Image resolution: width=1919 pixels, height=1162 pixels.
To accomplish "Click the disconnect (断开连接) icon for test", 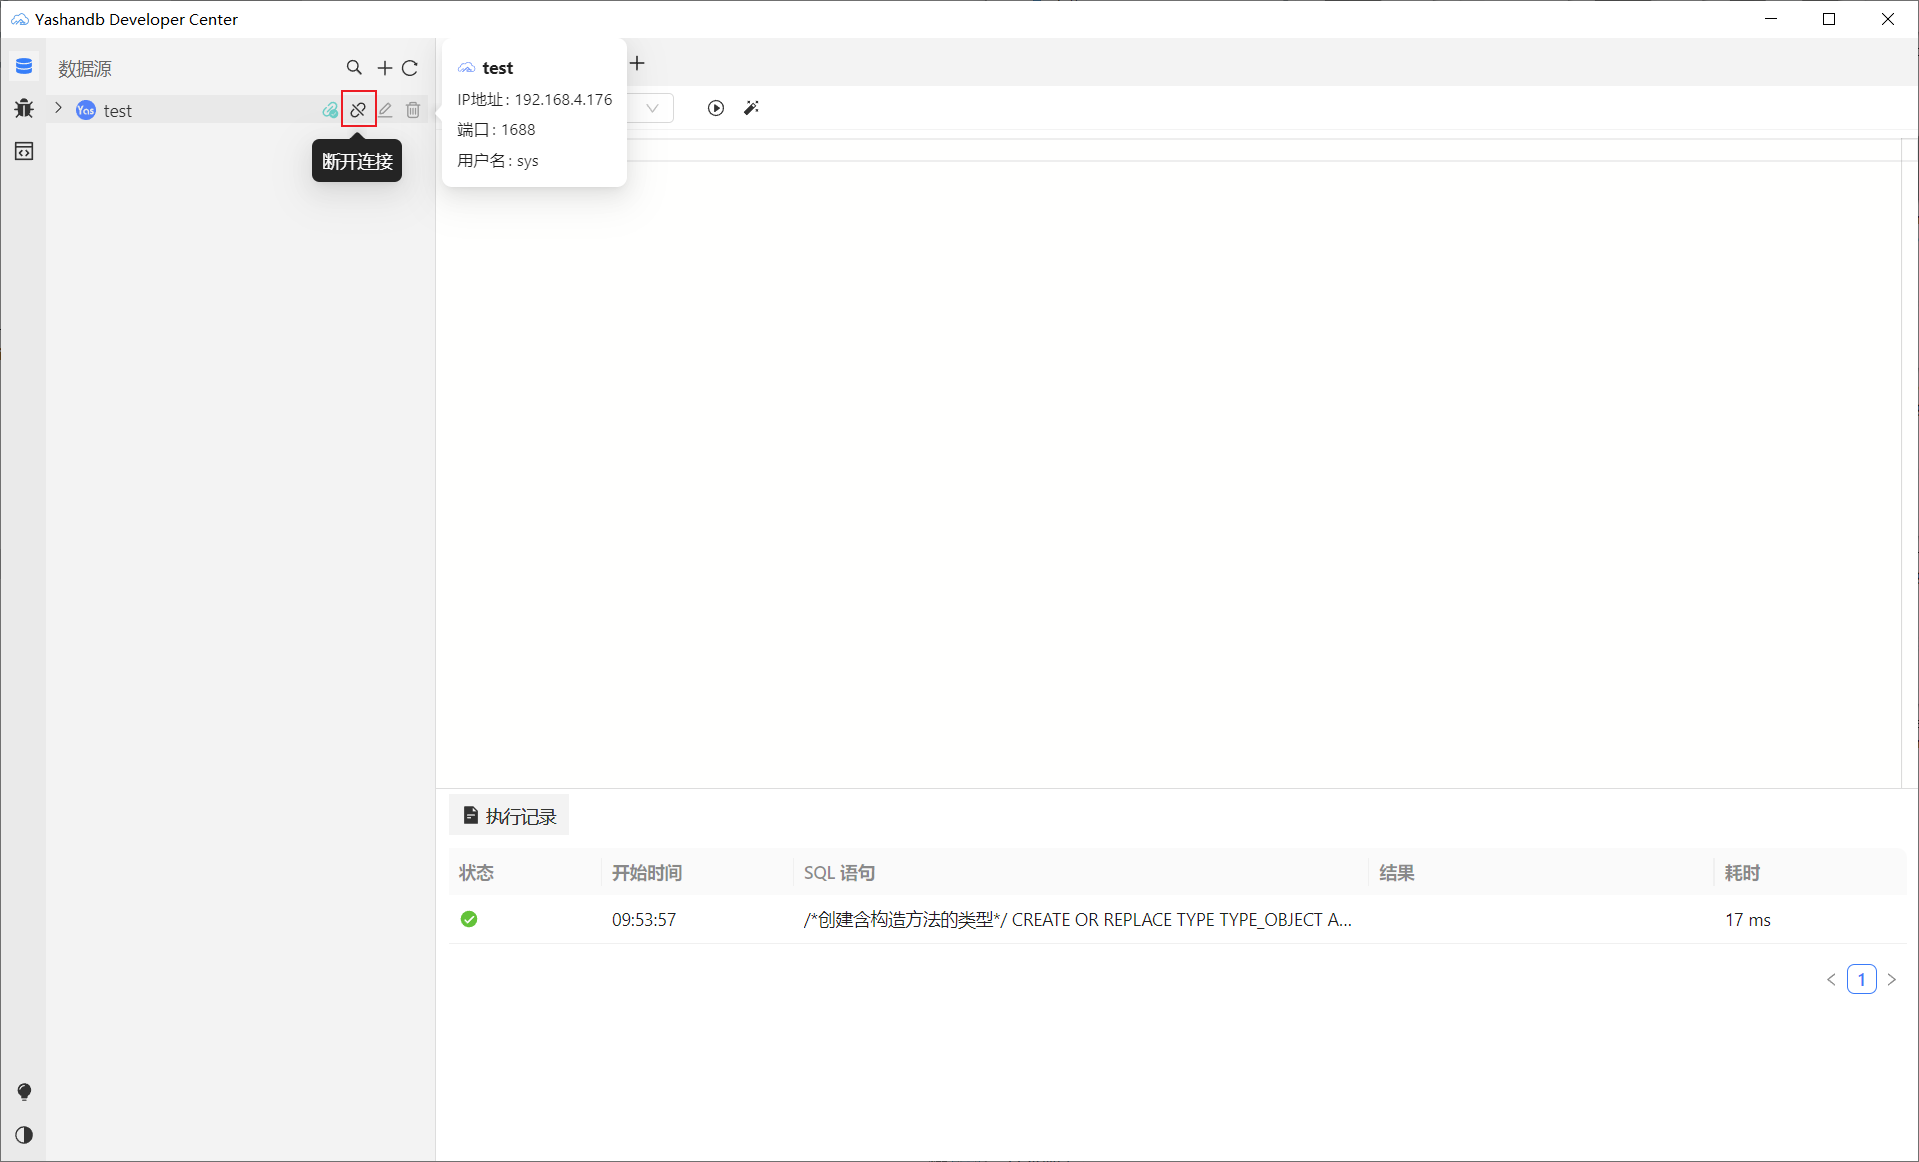I will [358, 110].
